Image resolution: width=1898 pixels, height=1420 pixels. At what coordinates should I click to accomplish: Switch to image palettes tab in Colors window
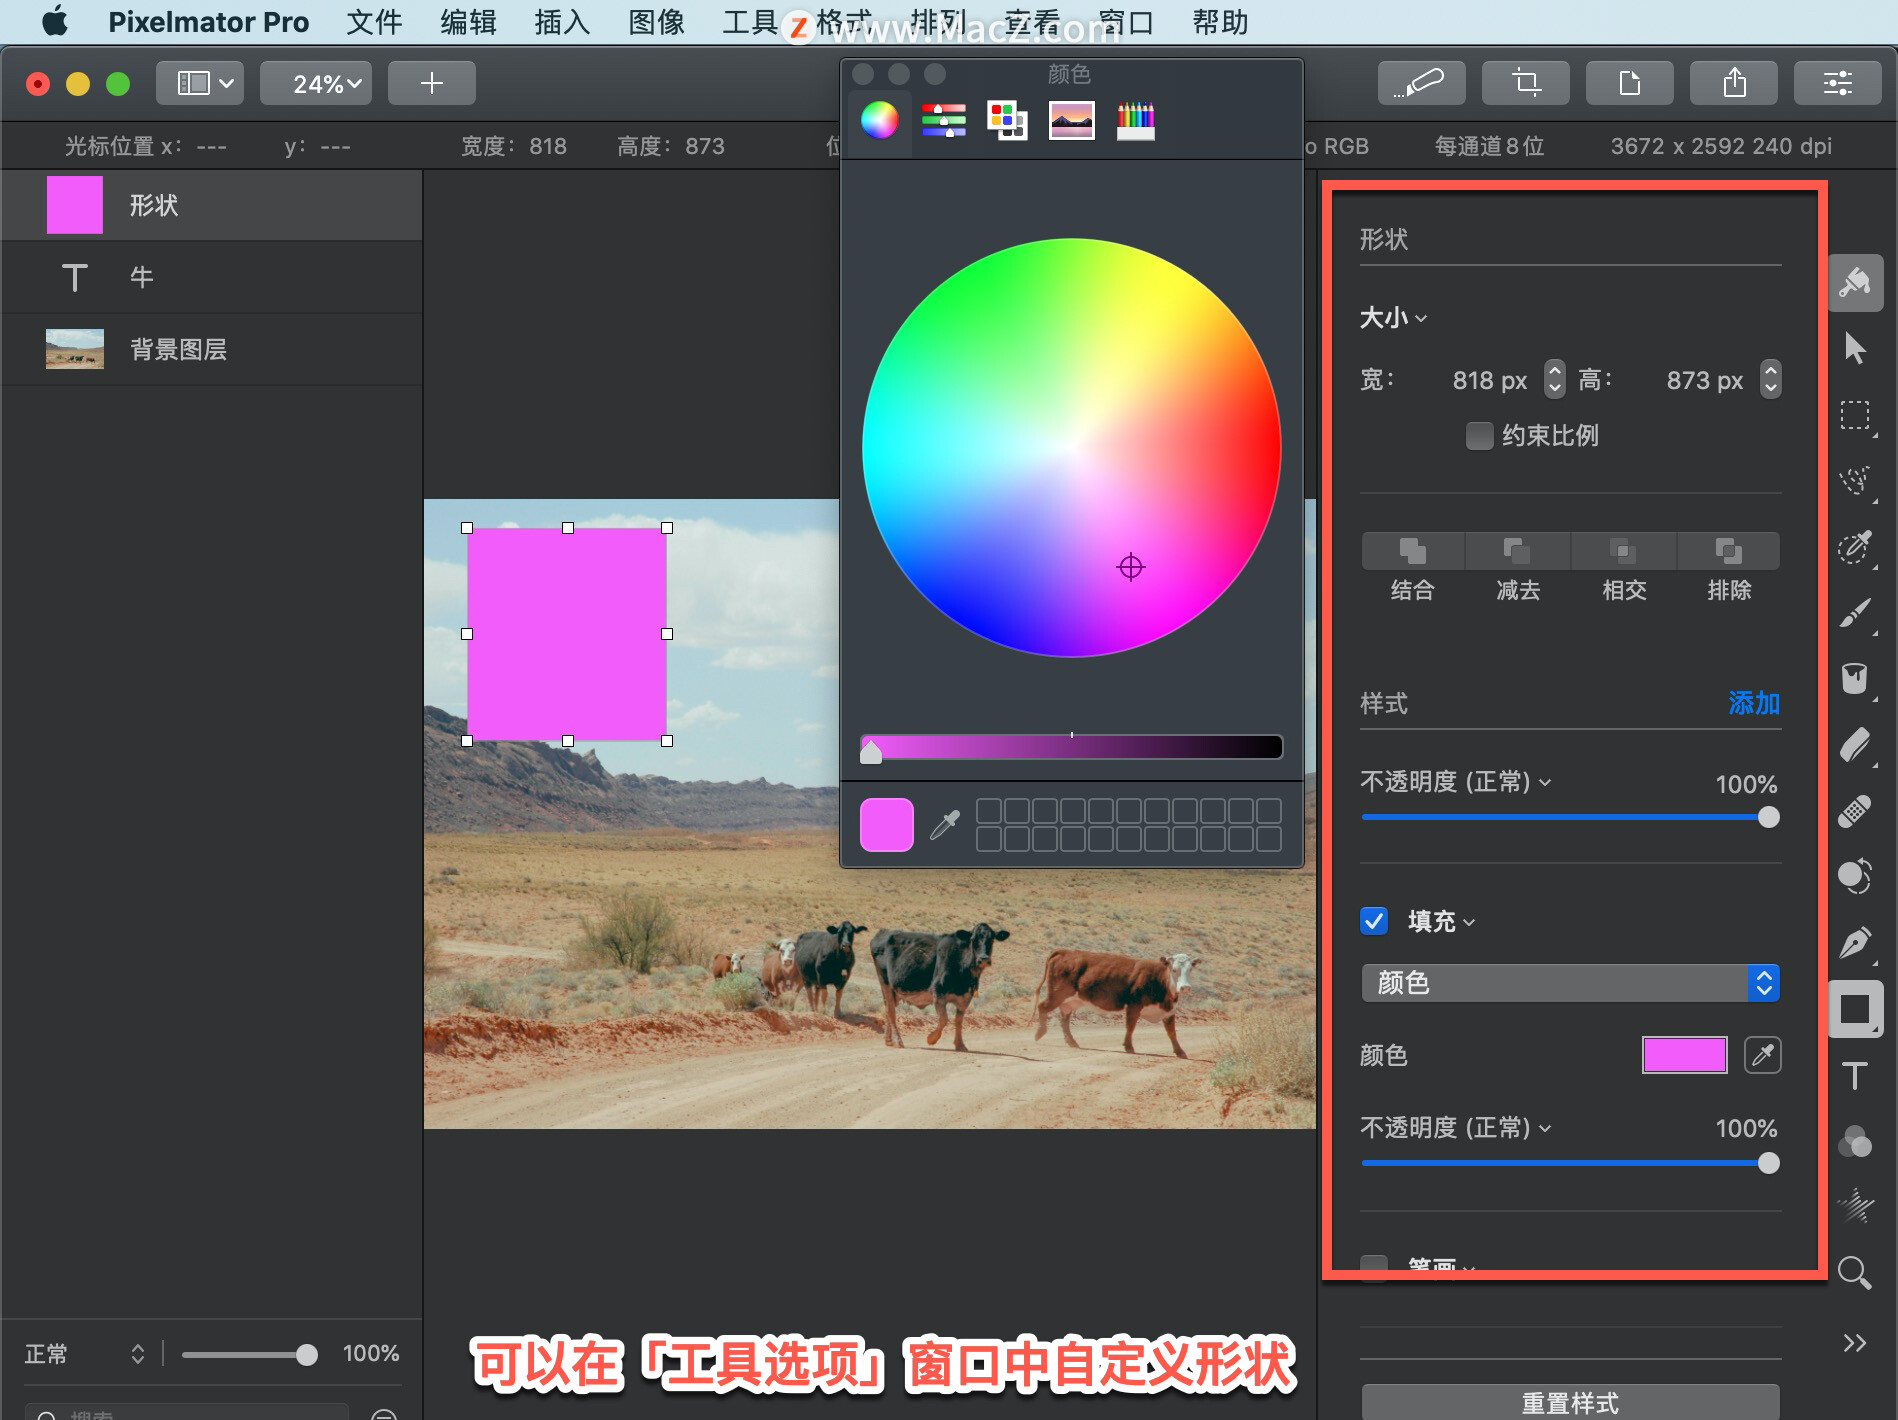pyautogui.click(x=1071, y=120)
